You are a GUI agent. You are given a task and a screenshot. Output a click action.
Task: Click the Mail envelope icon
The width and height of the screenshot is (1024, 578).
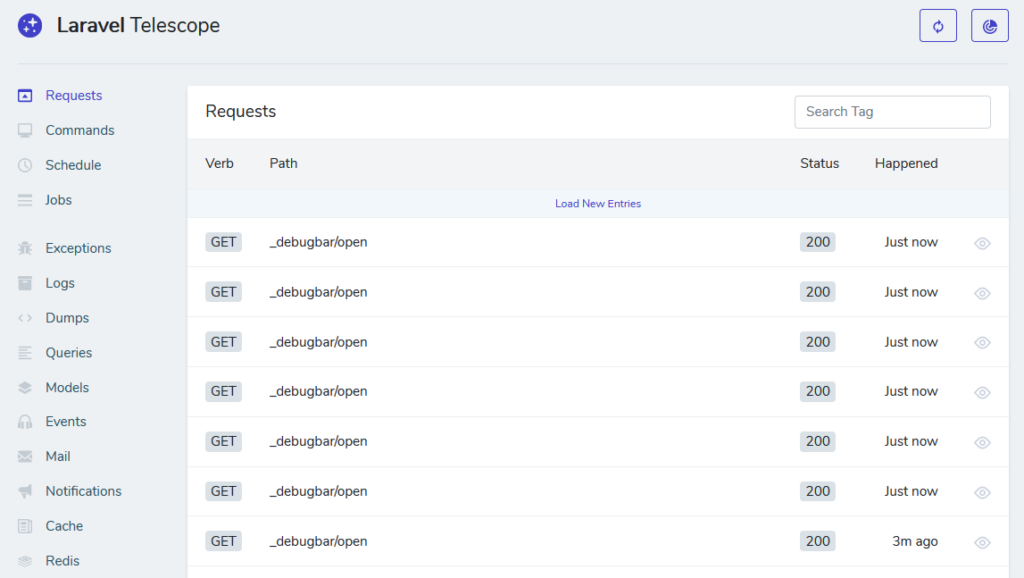pos(25,457)
